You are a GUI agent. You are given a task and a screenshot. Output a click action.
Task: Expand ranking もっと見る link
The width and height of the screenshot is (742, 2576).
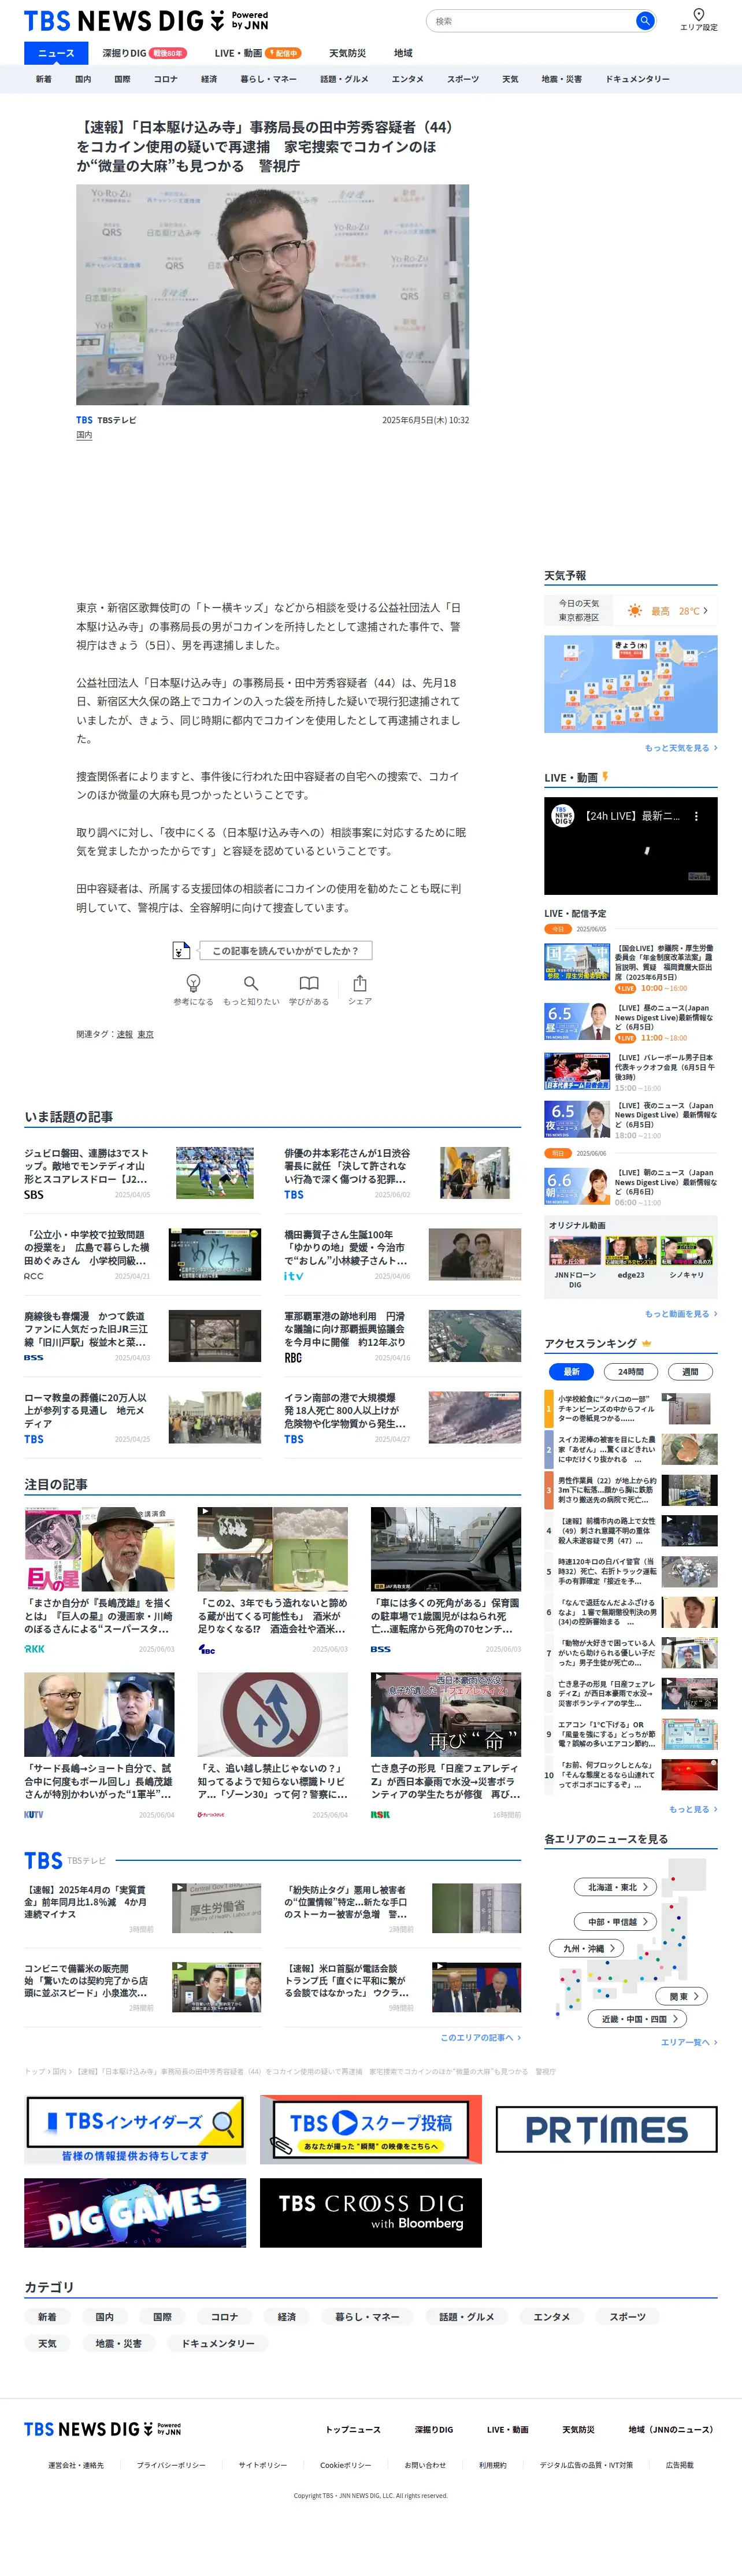click(x=693, y=1809)
